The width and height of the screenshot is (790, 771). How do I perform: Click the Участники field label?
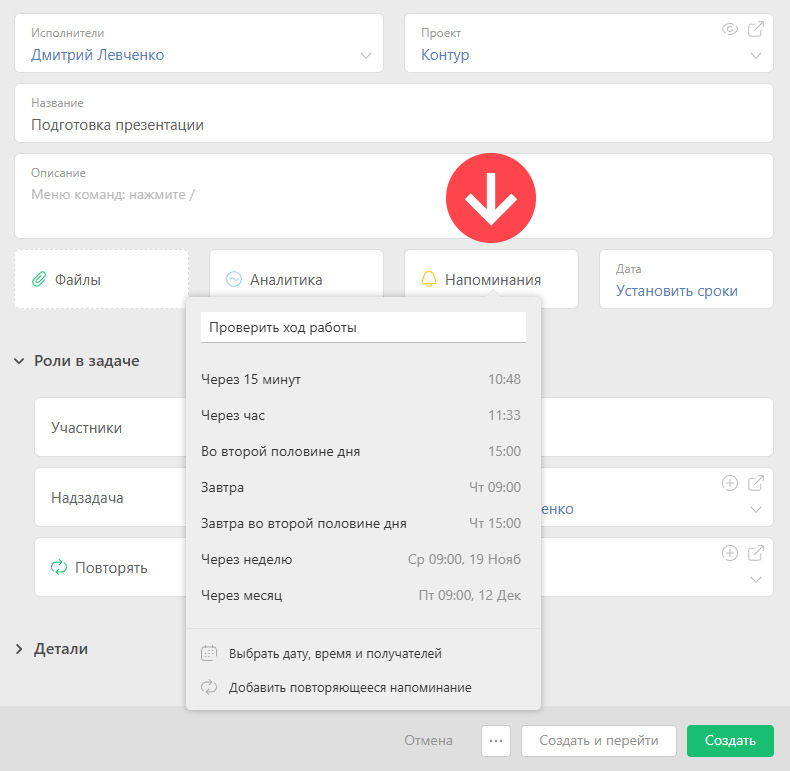[87, 428]
